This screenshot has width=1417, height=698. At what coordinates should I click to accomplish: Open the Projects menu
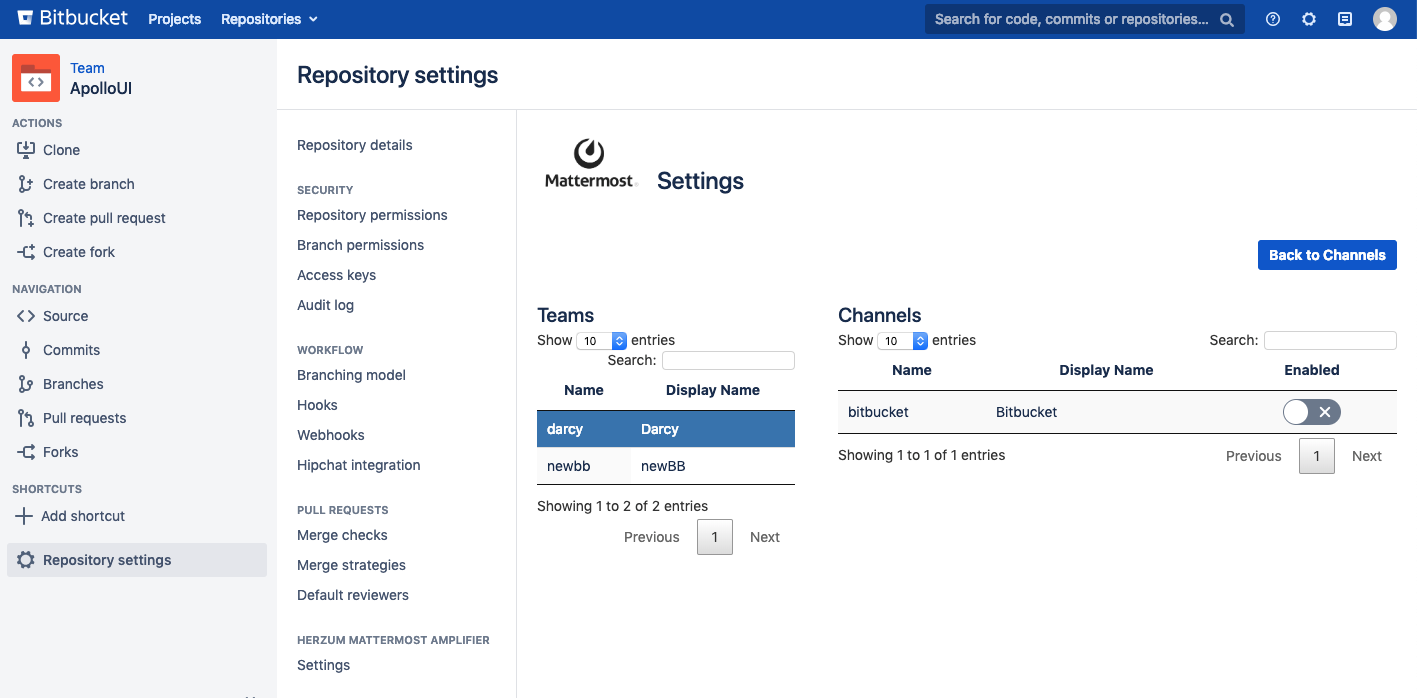(174, 19)
